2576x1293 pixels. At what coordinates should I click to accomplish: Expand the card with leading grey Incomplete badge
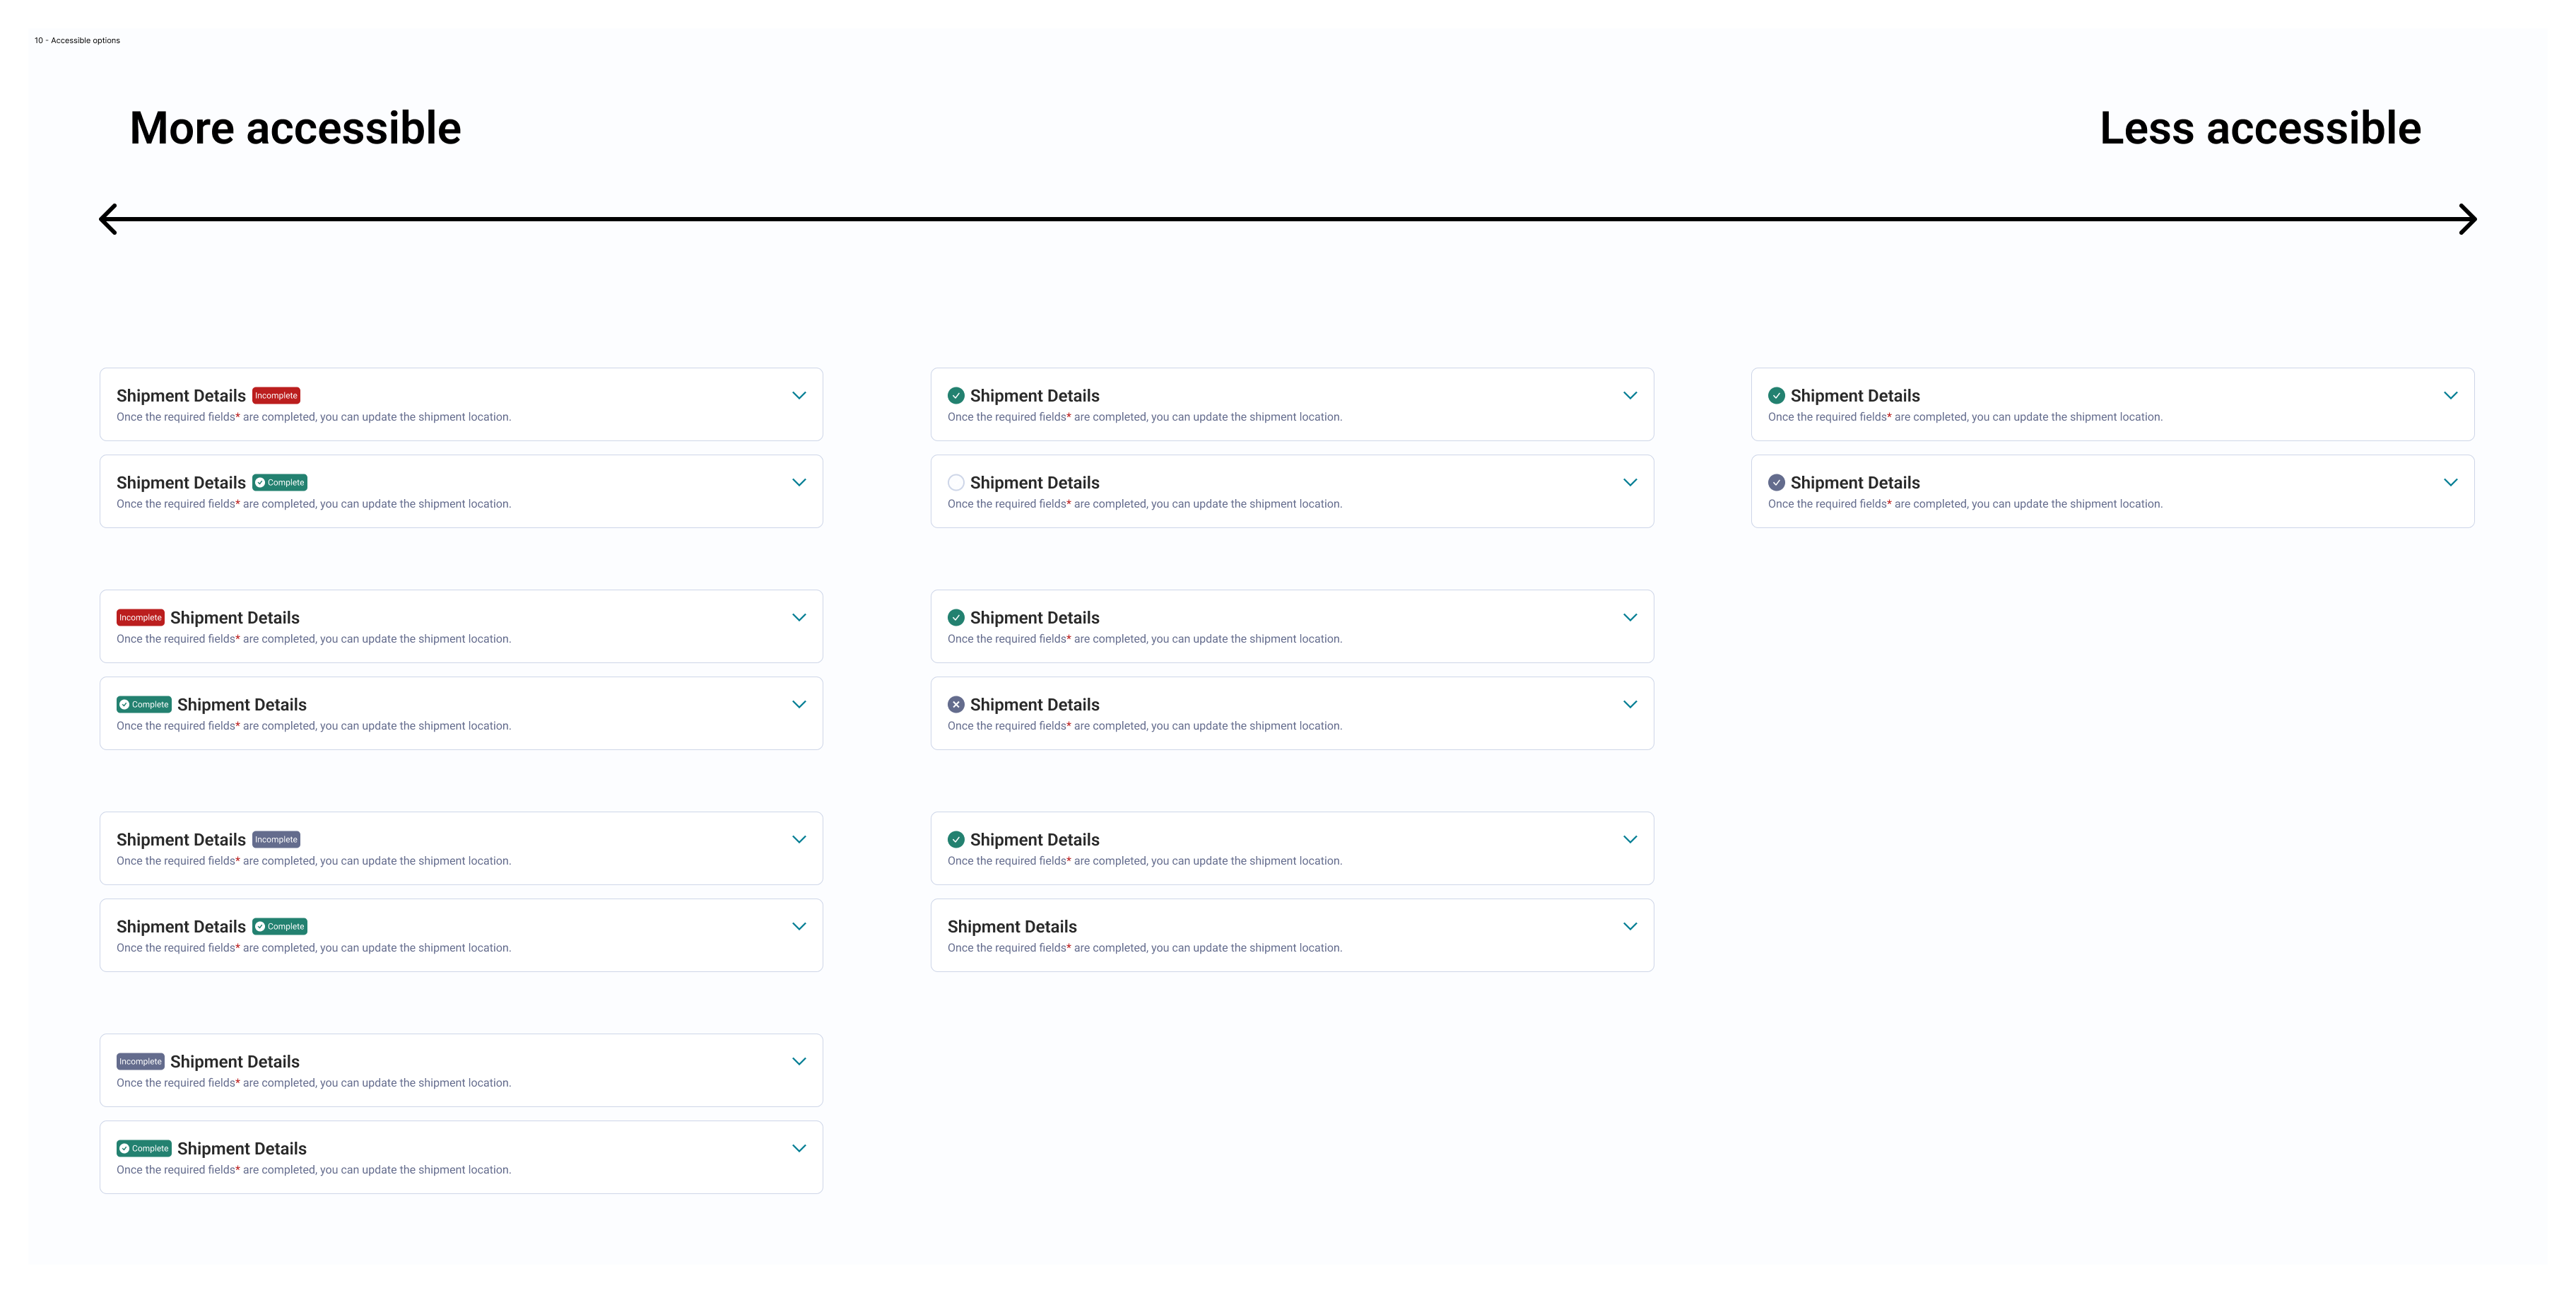point(799,1061)
